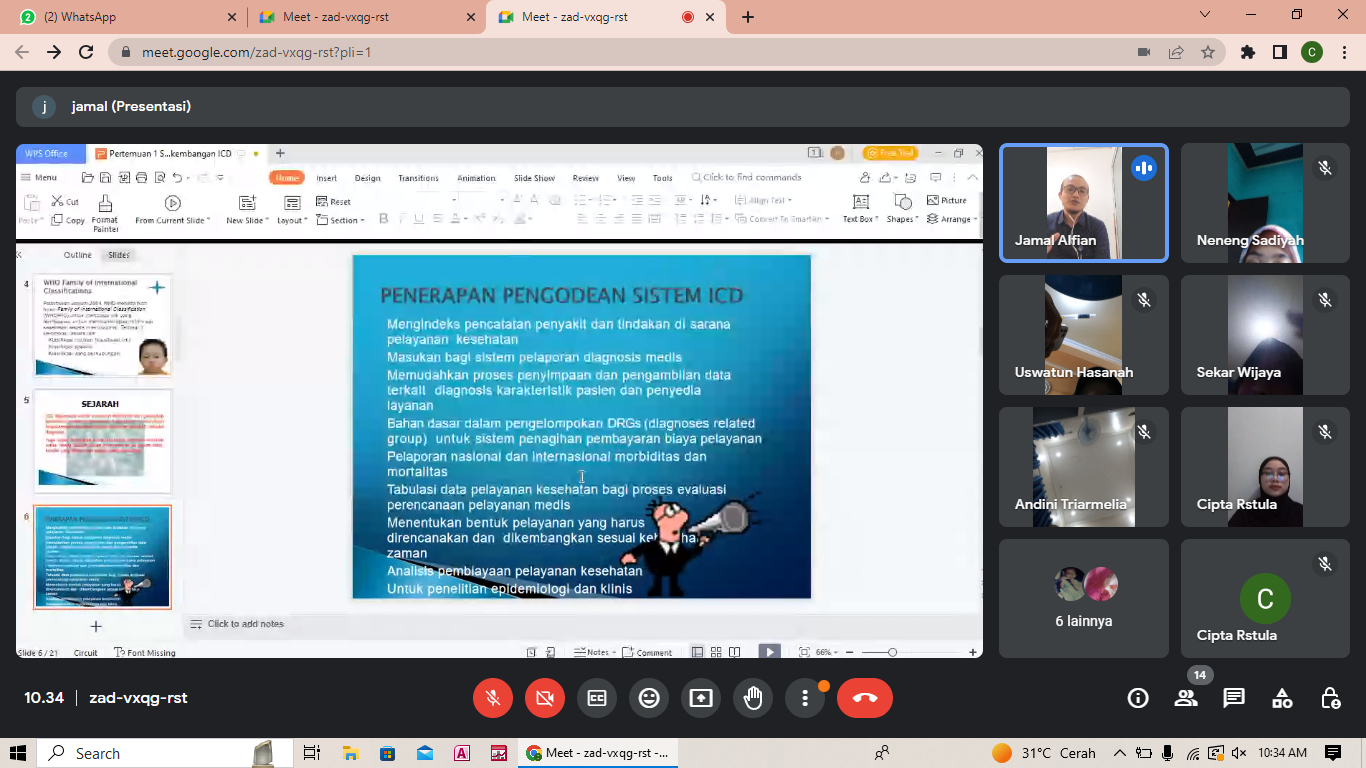Unmute your microphone
The image size is (1366, 768).
pos(493,698)
